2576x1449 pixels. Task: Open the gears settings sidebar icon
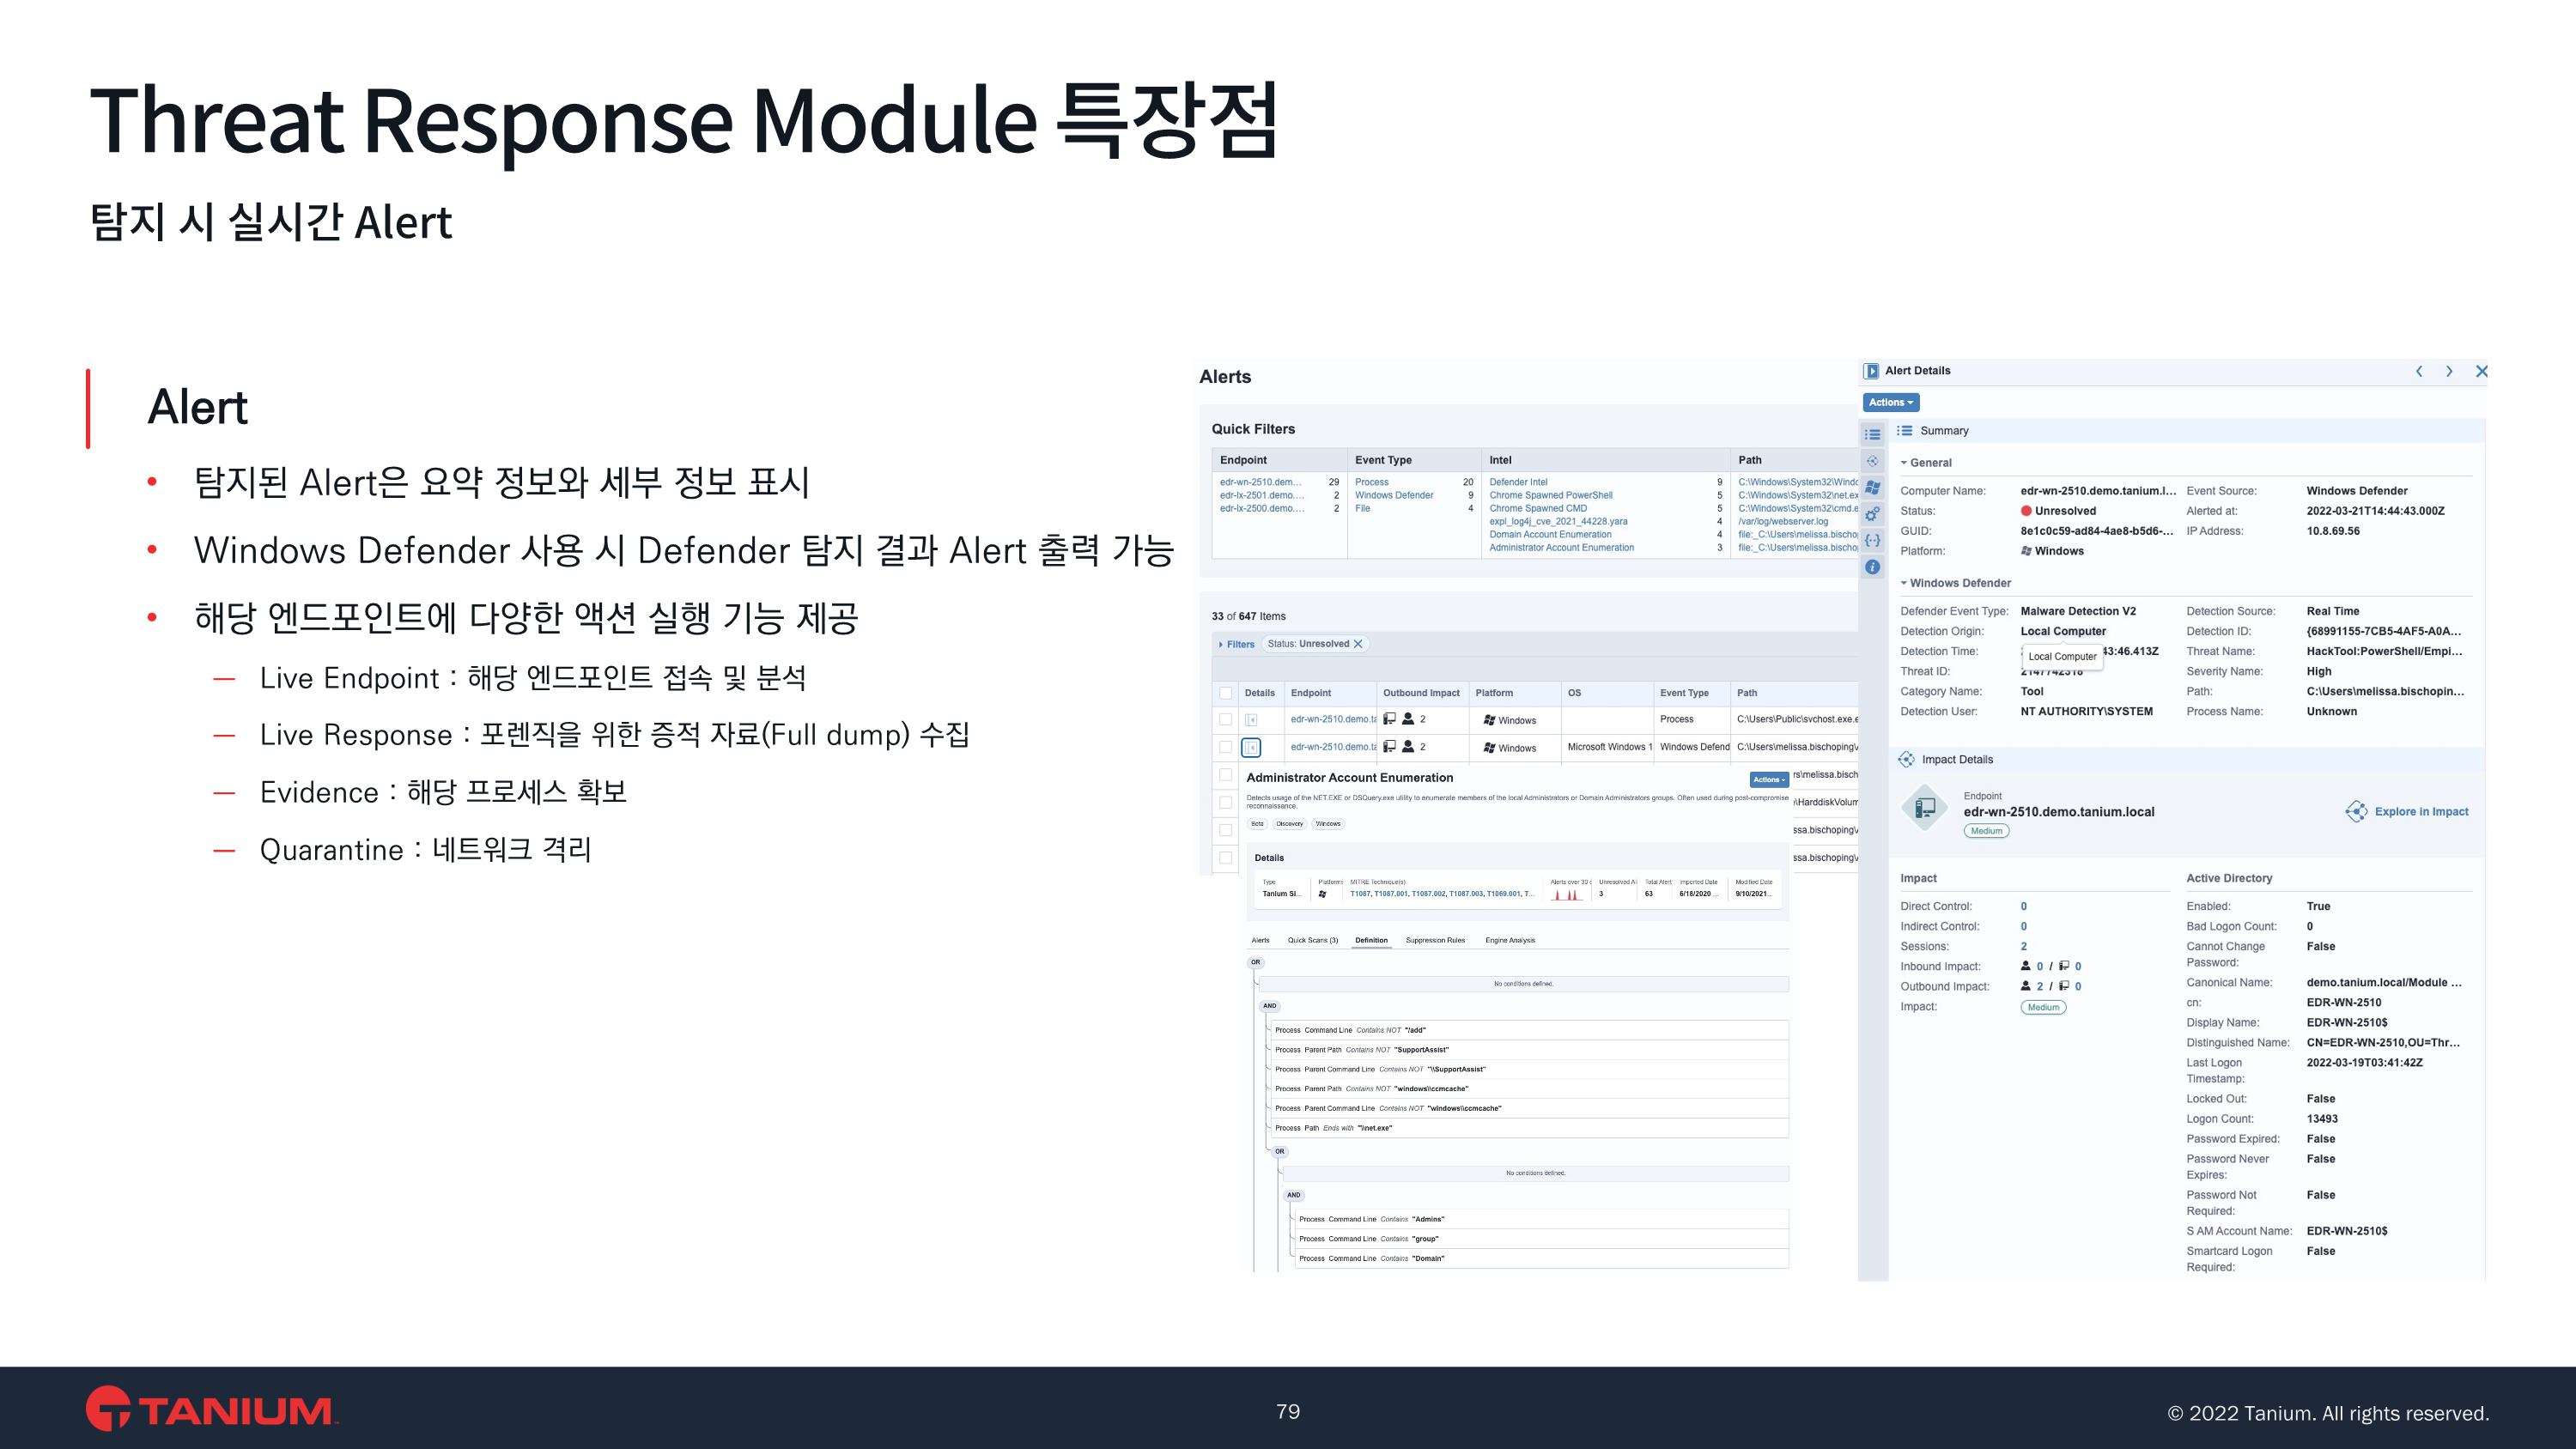coord(1873,514)
